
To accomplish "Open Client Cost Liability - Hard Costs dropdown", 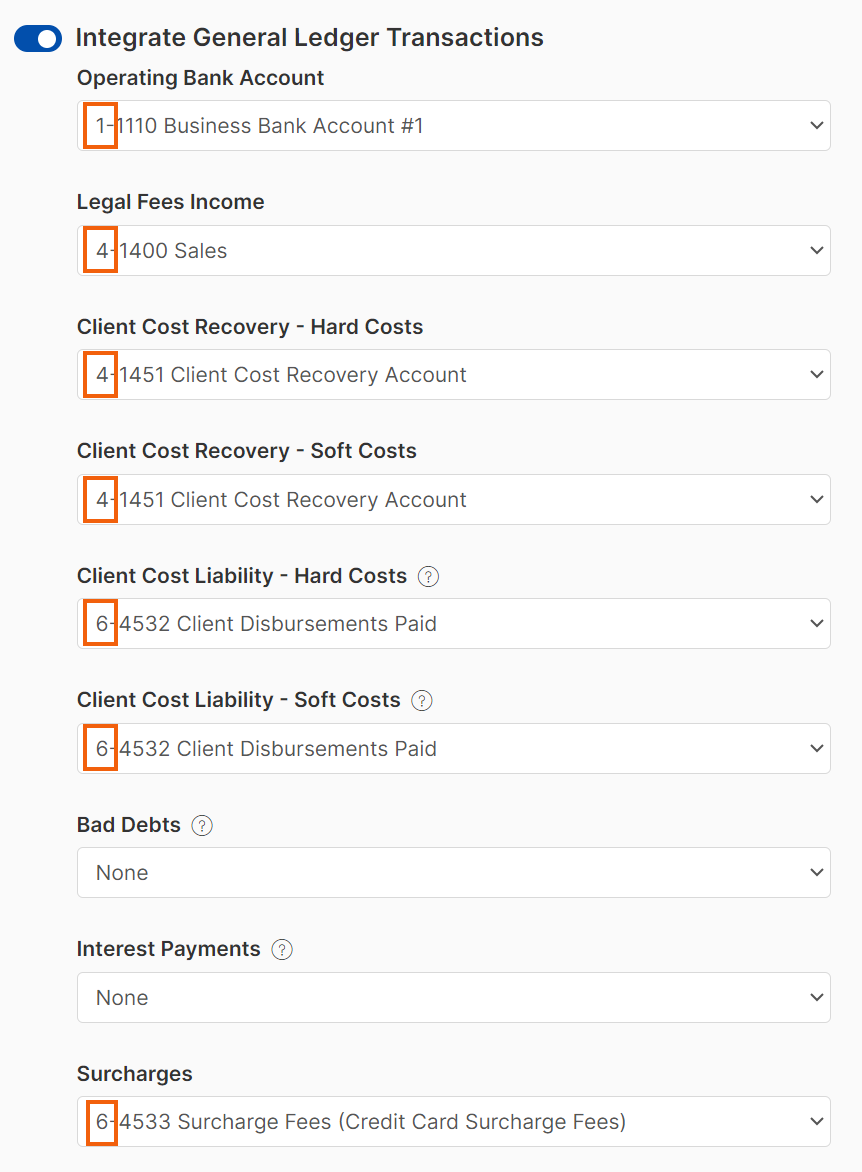I will pyautogui.click(x=454, y=623).
